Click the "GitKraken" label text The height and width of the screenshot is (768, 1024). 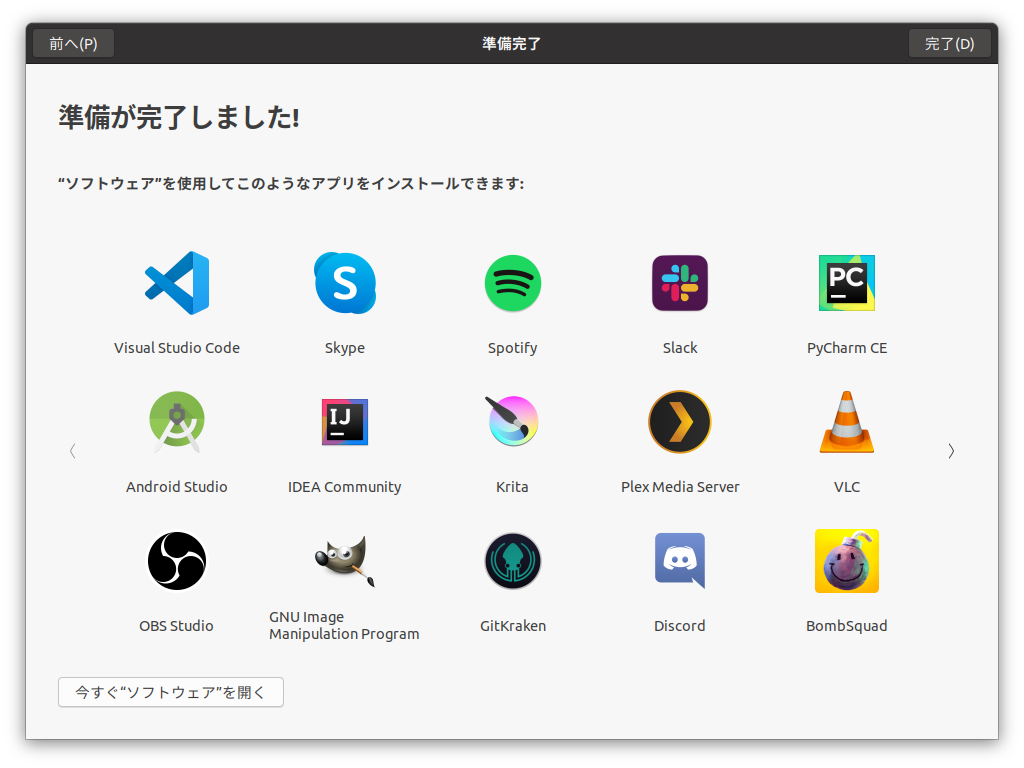click(513, 626)
